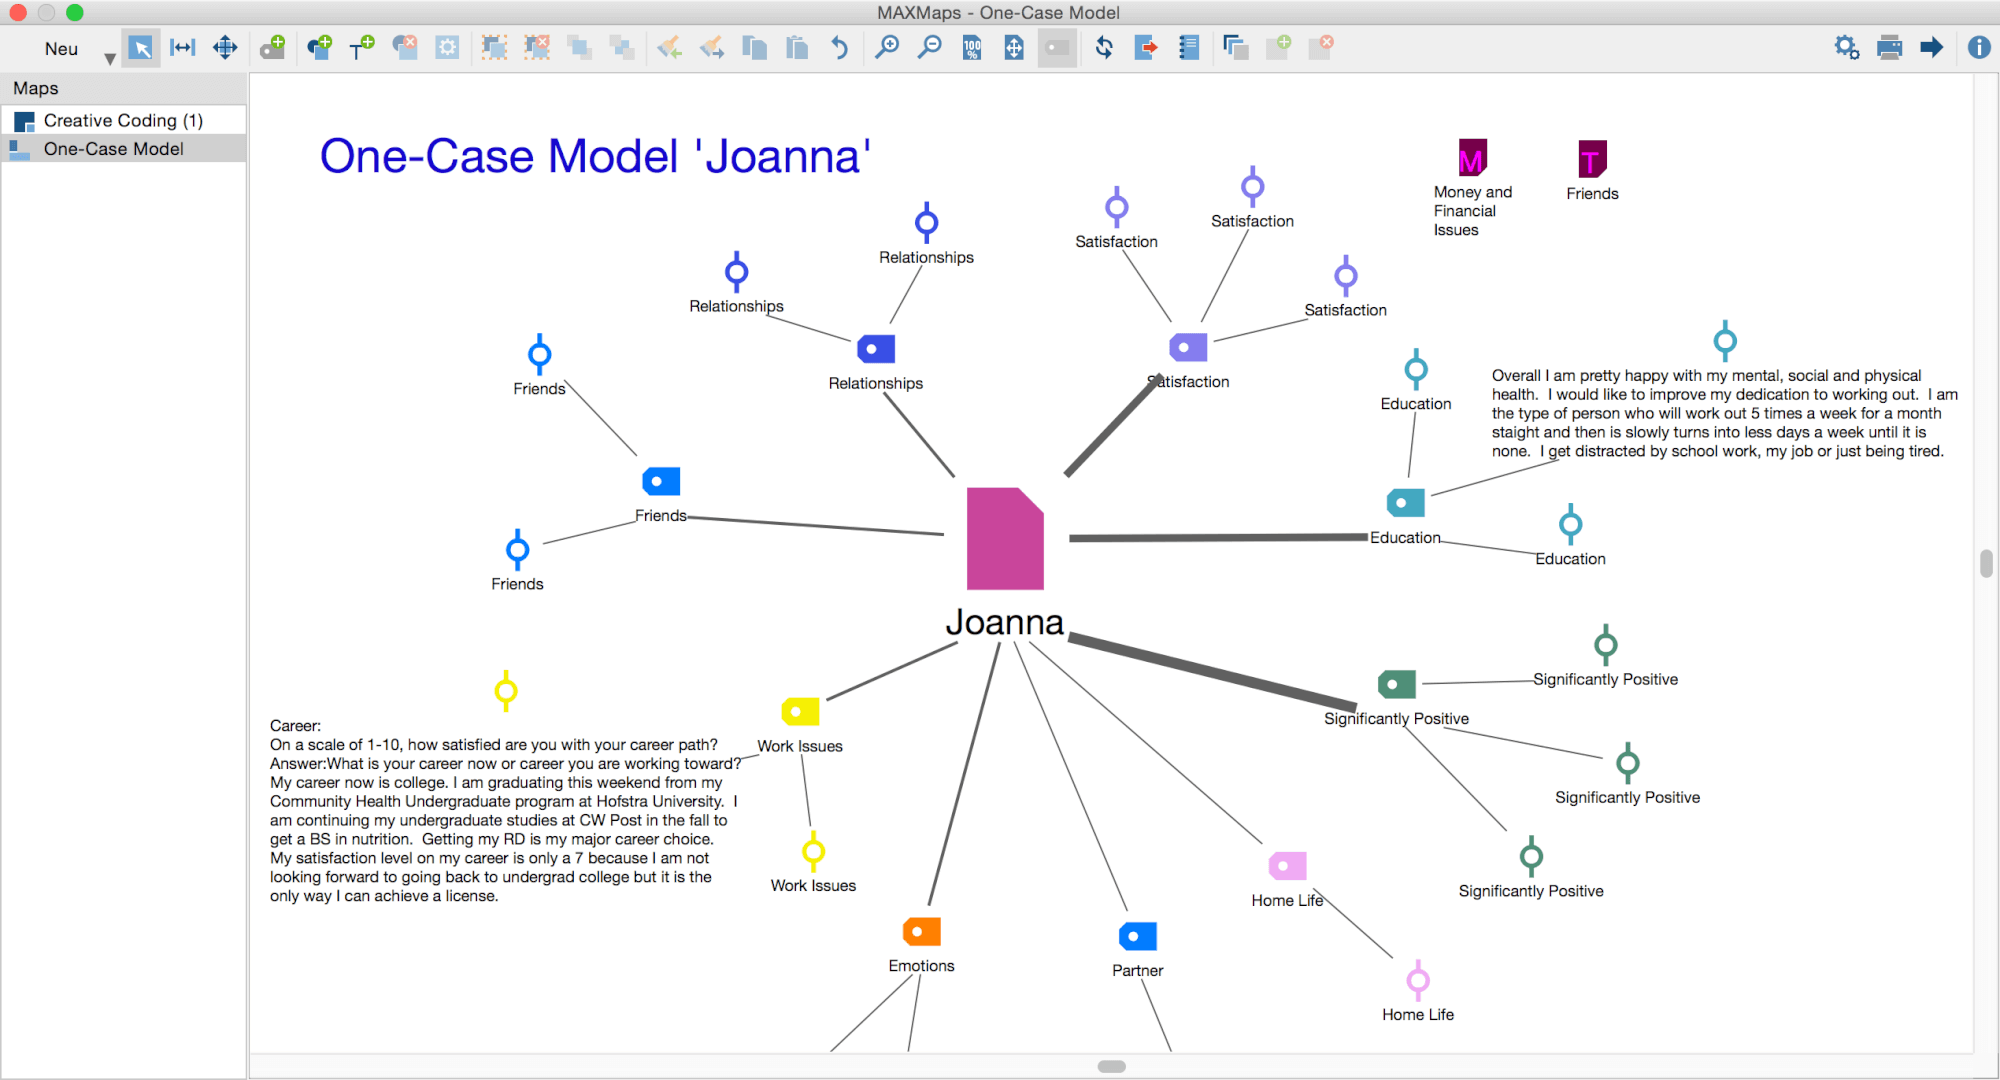Click the copy icon

[x=754, y=47]
